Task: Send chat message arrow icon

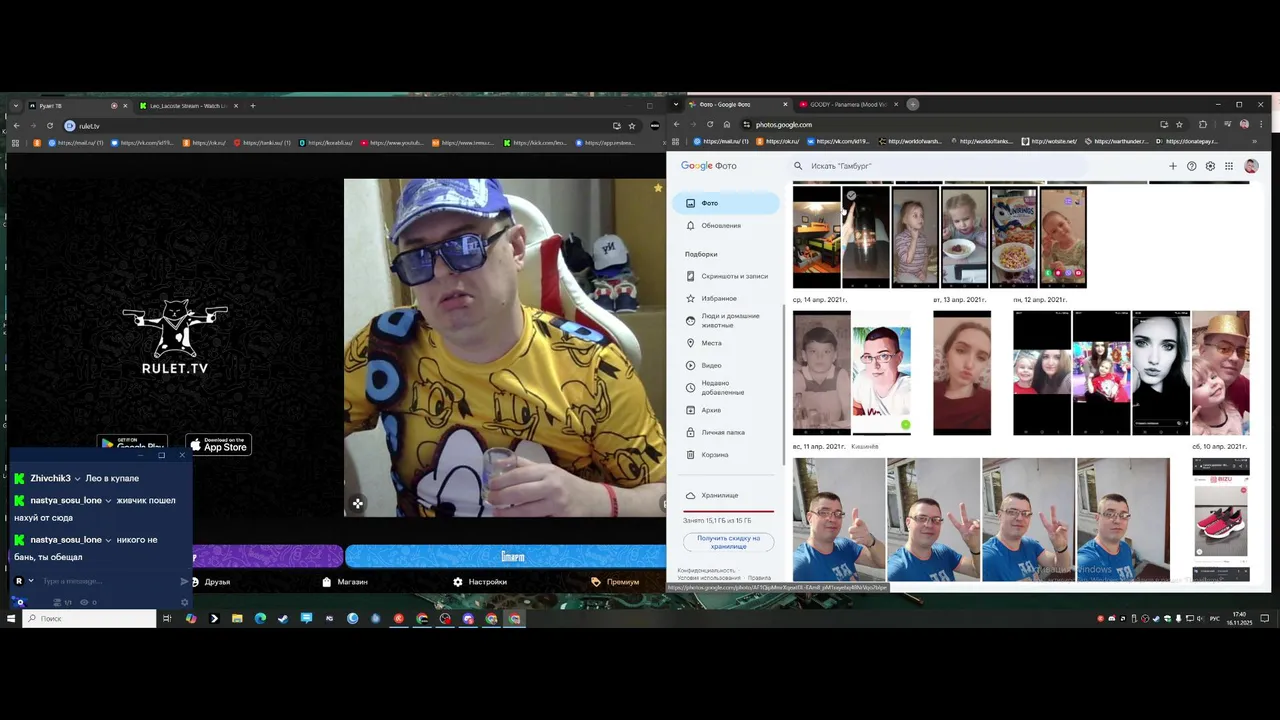Action: click(185, 581)
